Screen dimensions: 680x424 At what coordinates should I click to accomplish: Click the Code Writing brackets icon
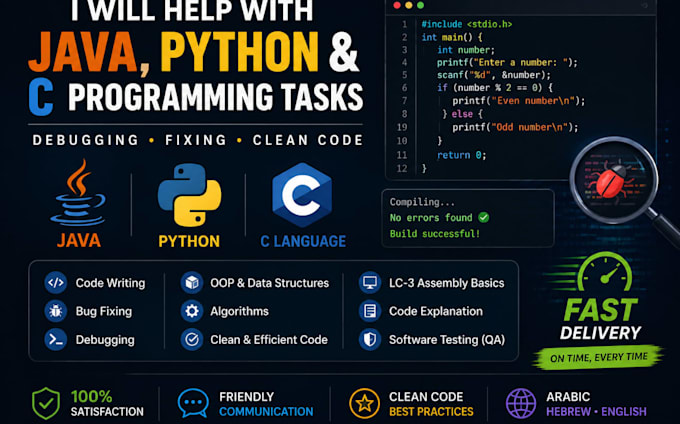[x=56, y=283]
